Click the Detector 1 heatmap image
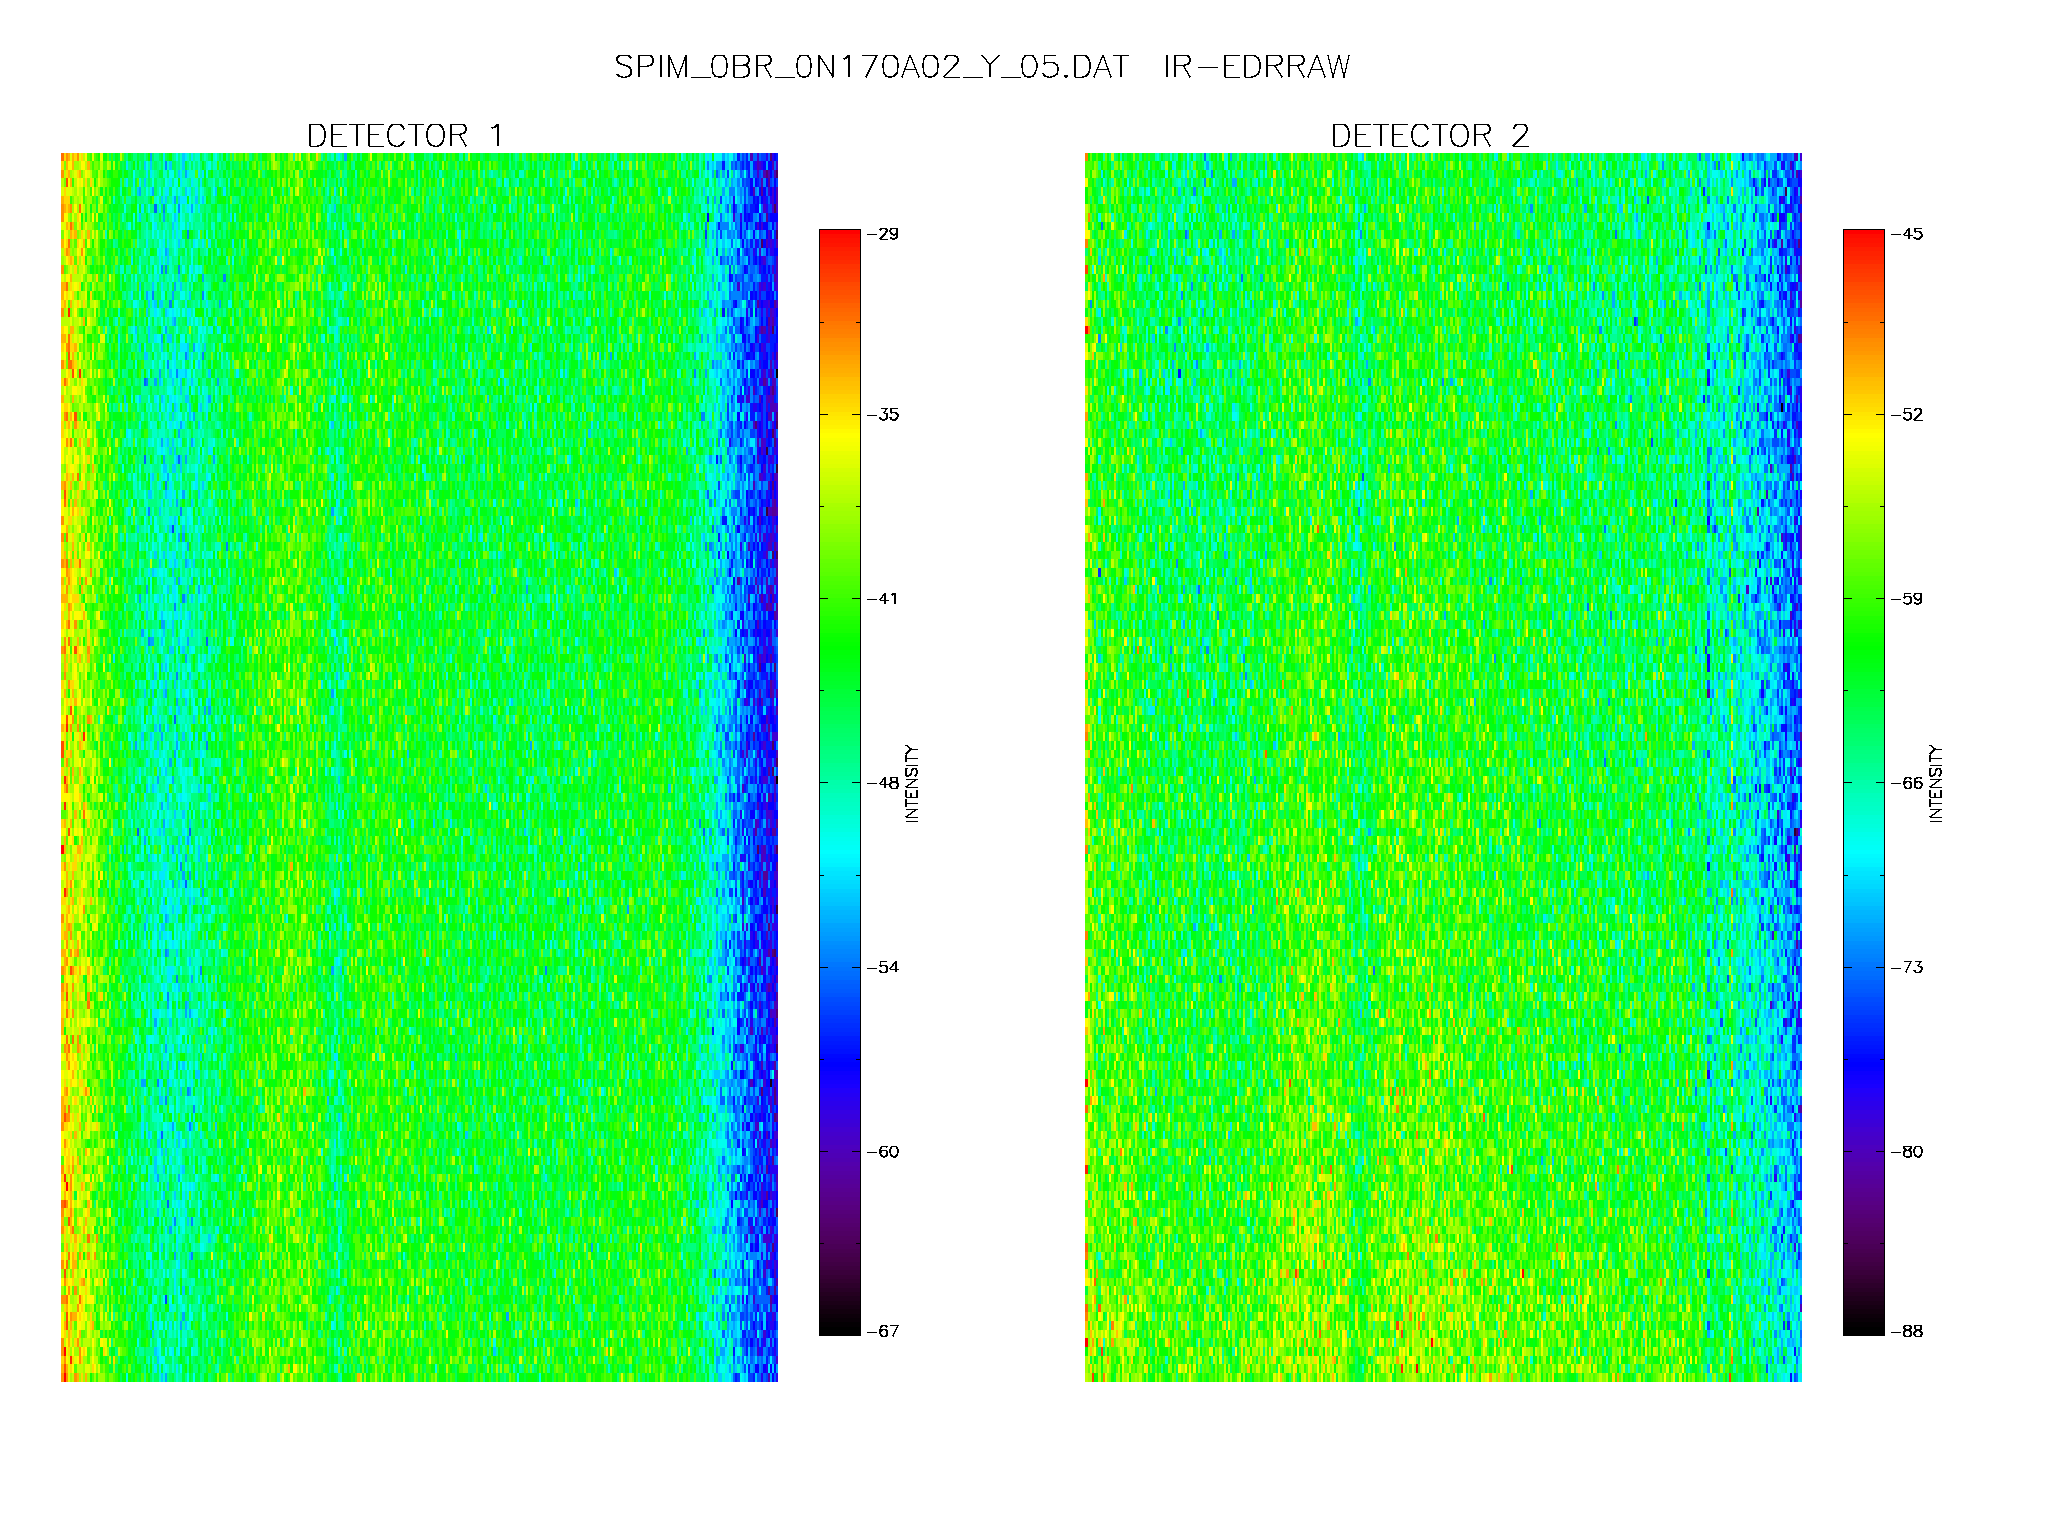Screen dimensions: 2048x1536 [419, 767]
